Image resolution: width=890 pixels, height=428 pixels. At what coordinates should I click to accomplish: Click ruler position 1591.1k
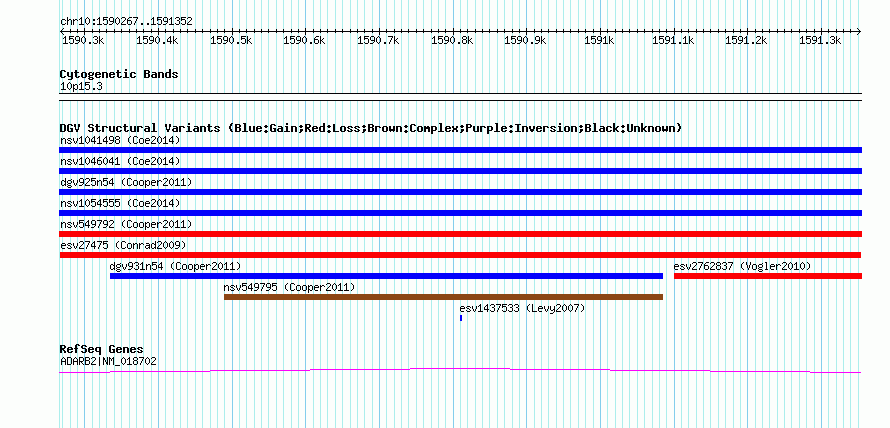(x=673, y=40)
